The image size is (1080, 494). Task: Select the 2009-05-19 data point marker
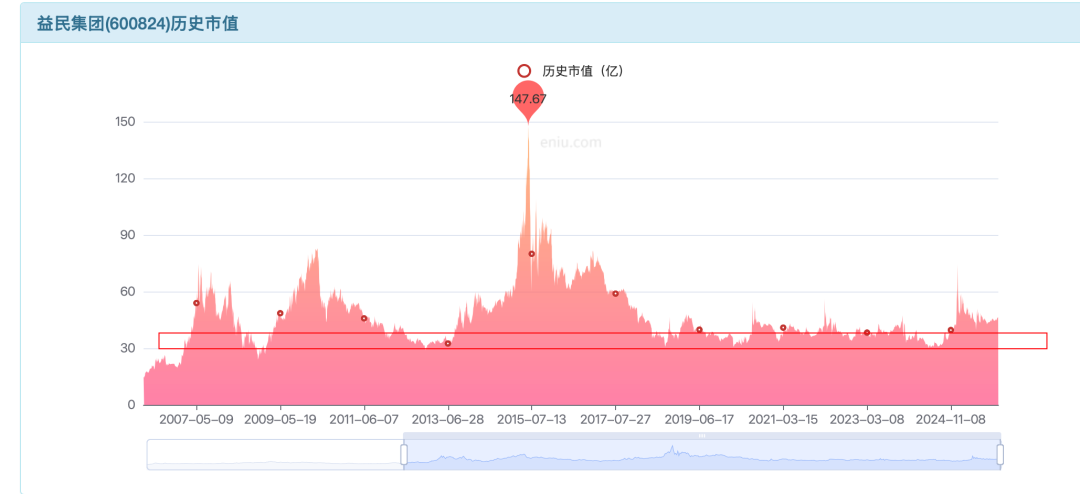[280, 313]
